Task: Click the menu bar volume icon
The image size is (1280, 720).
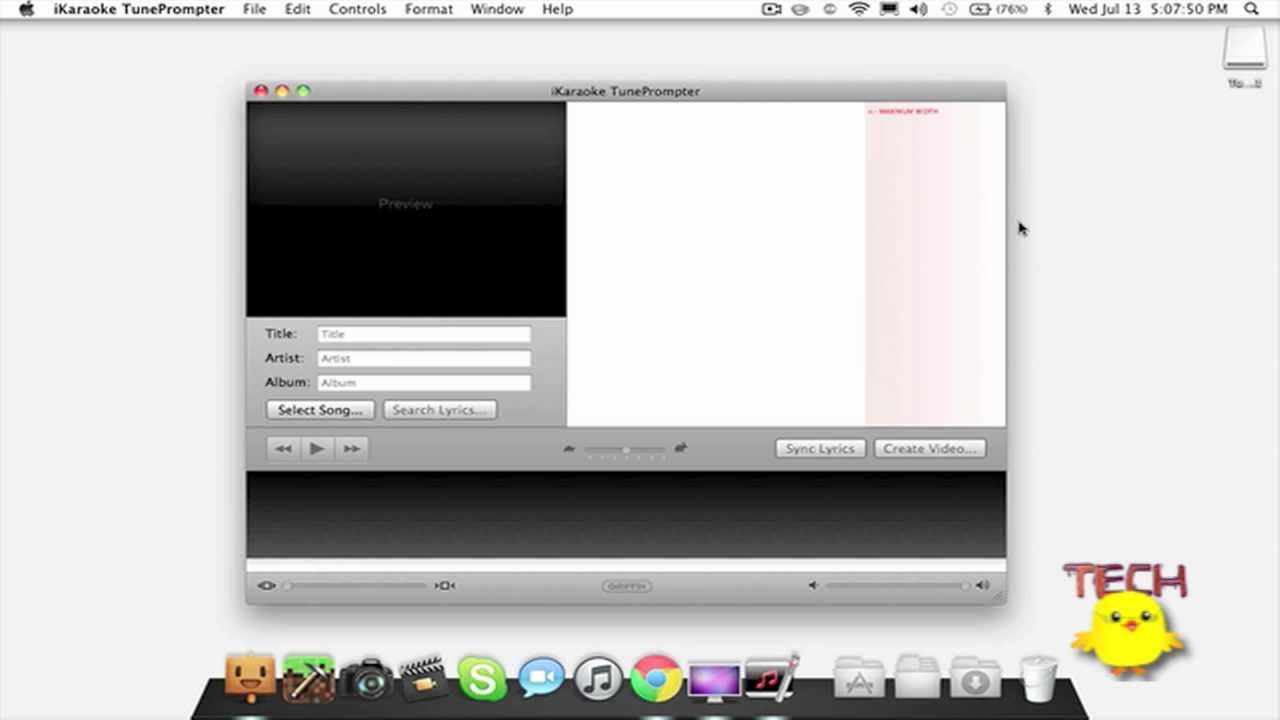Action: 919,9
